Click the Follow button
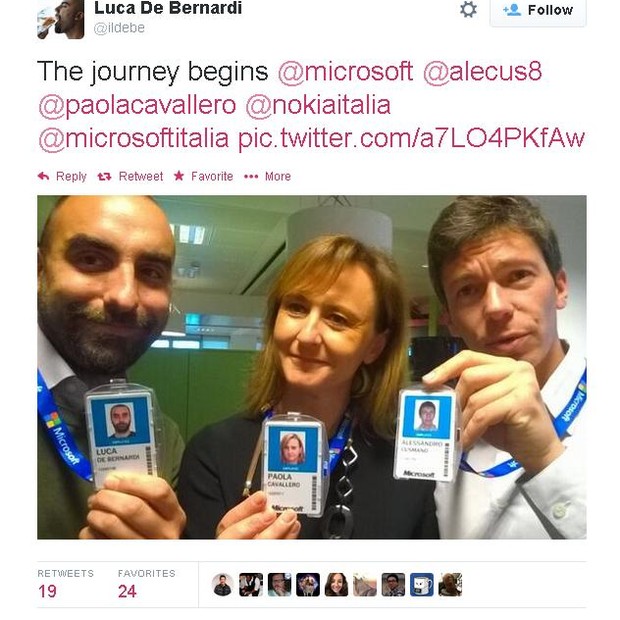Screen dimensions: 620x620 coord(538,12)
